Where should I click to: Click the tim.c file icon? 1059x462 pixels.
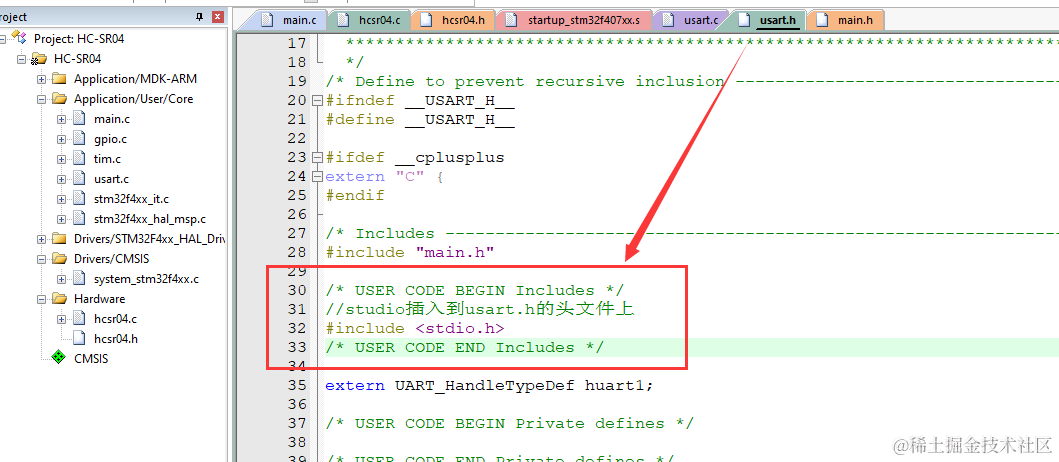click(x=80, y=159)
